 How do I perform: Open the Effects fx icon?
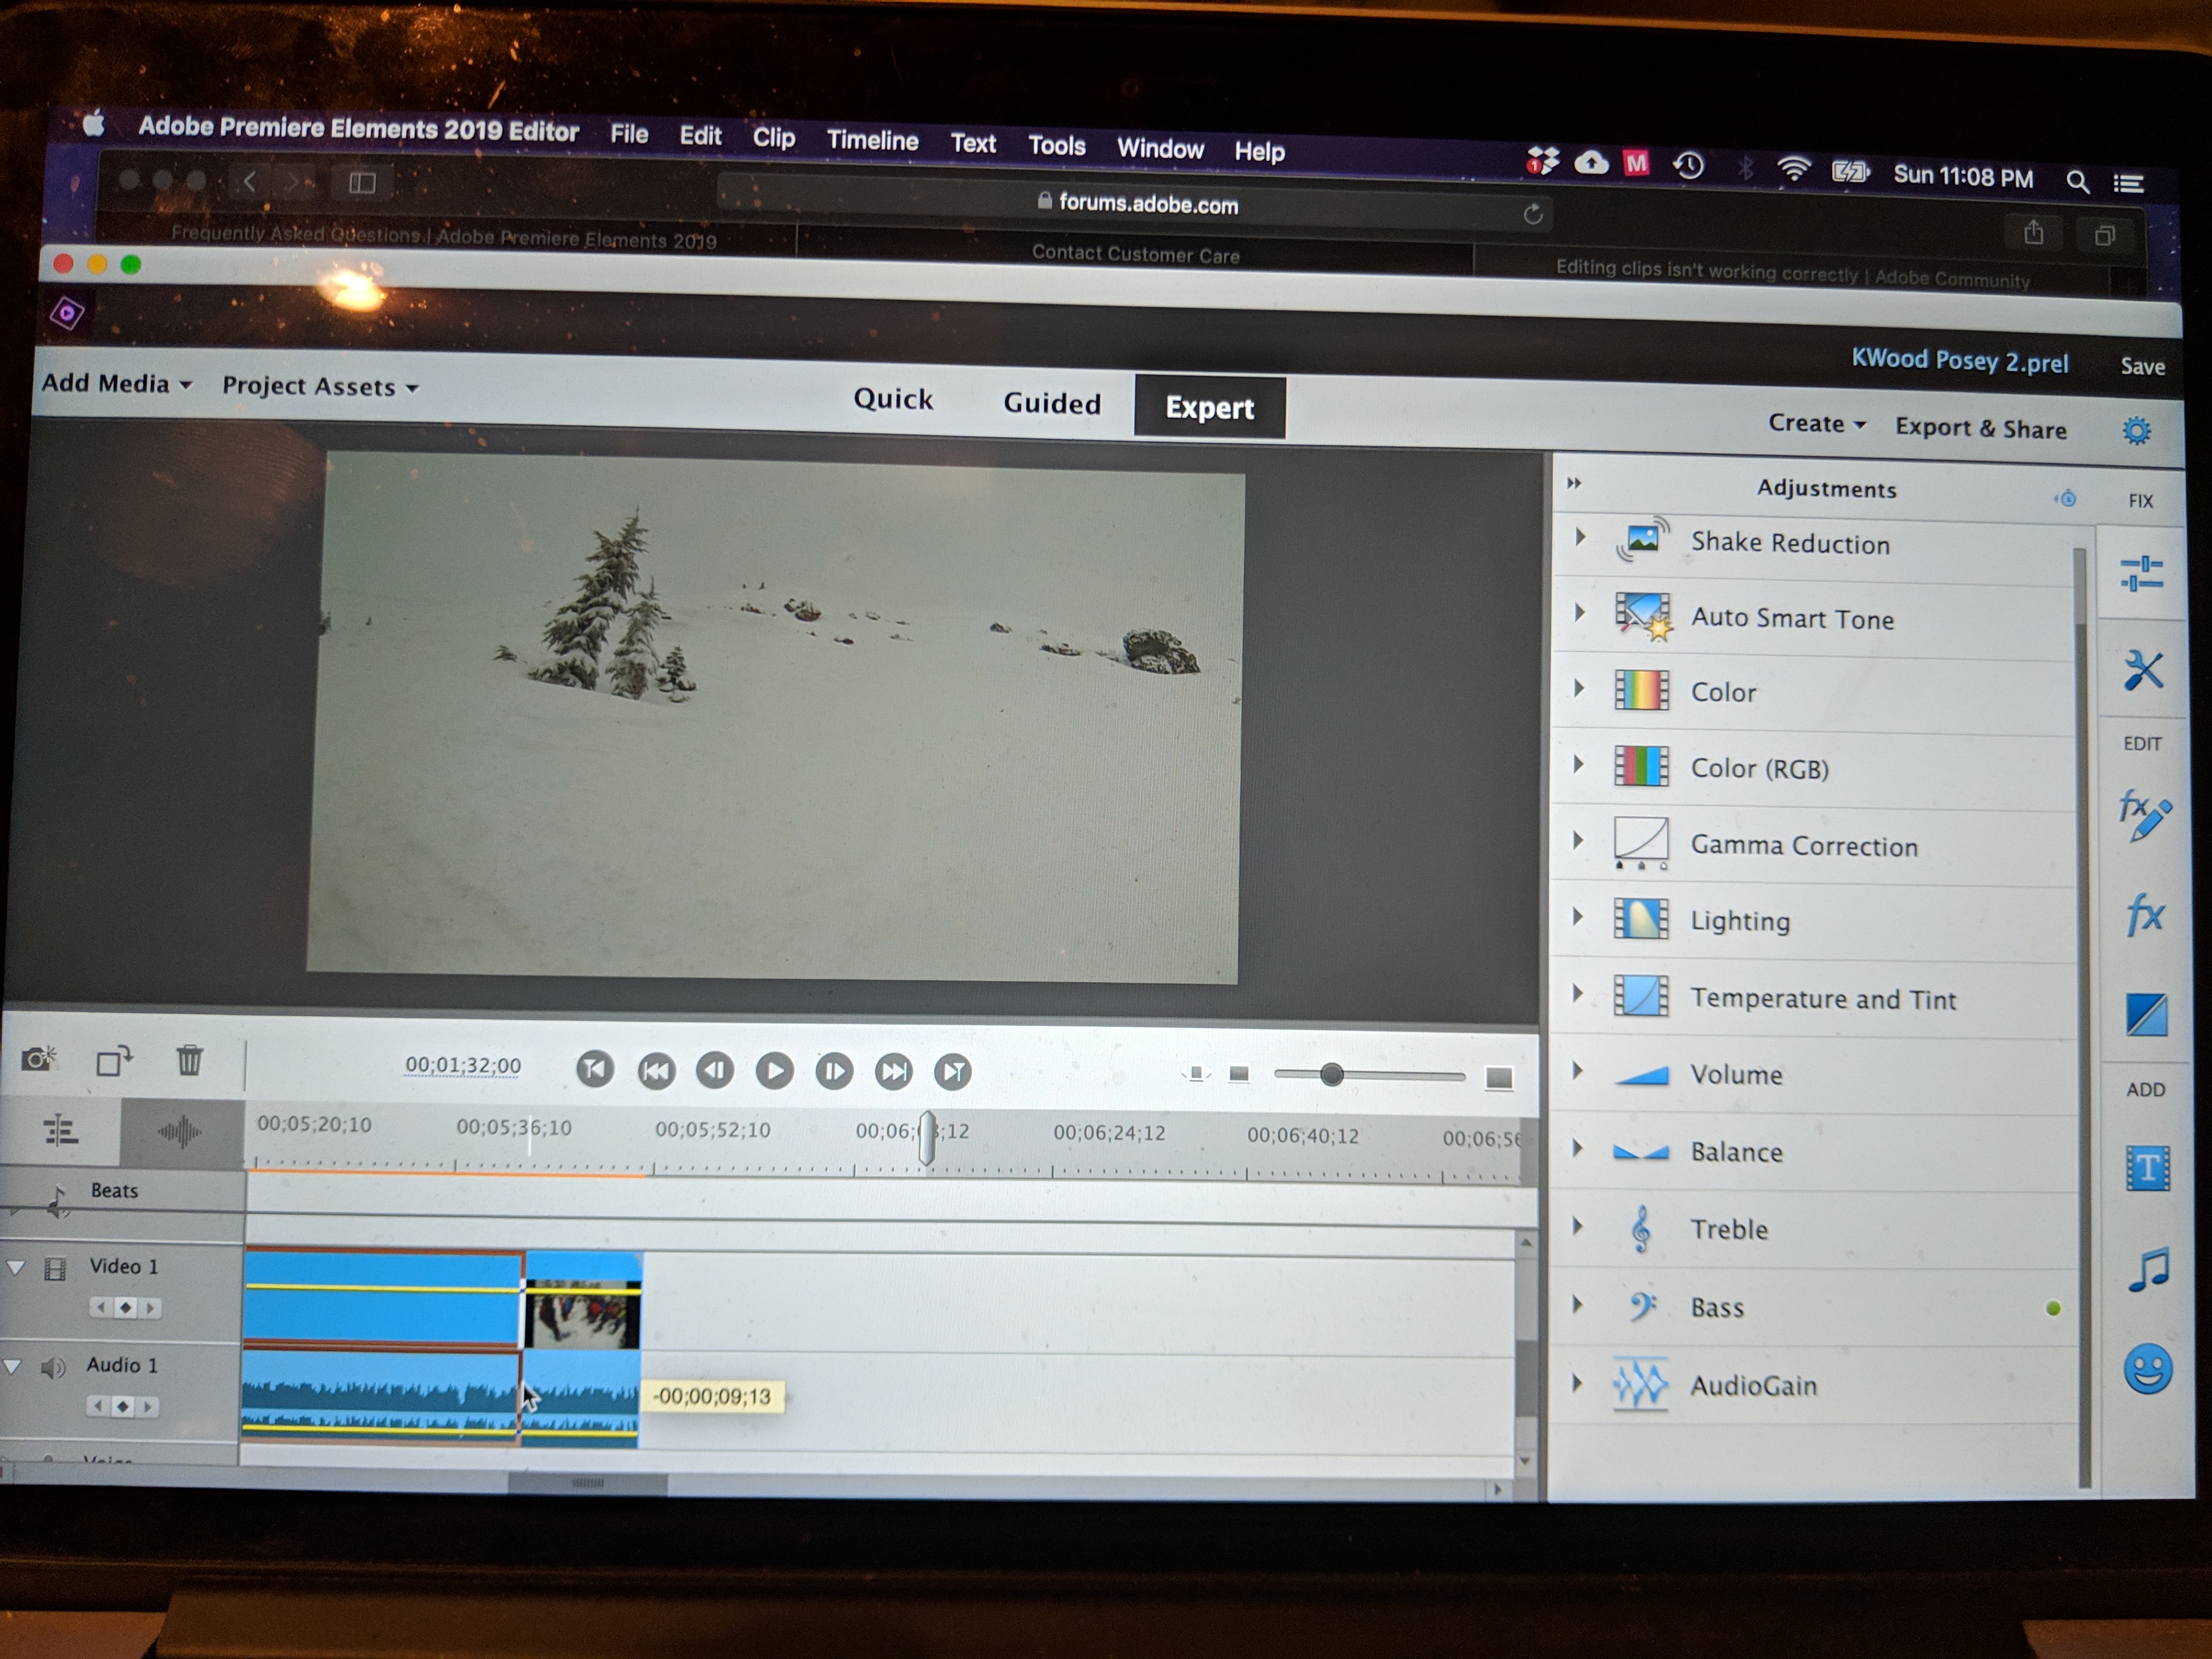tap(2144, 914)
